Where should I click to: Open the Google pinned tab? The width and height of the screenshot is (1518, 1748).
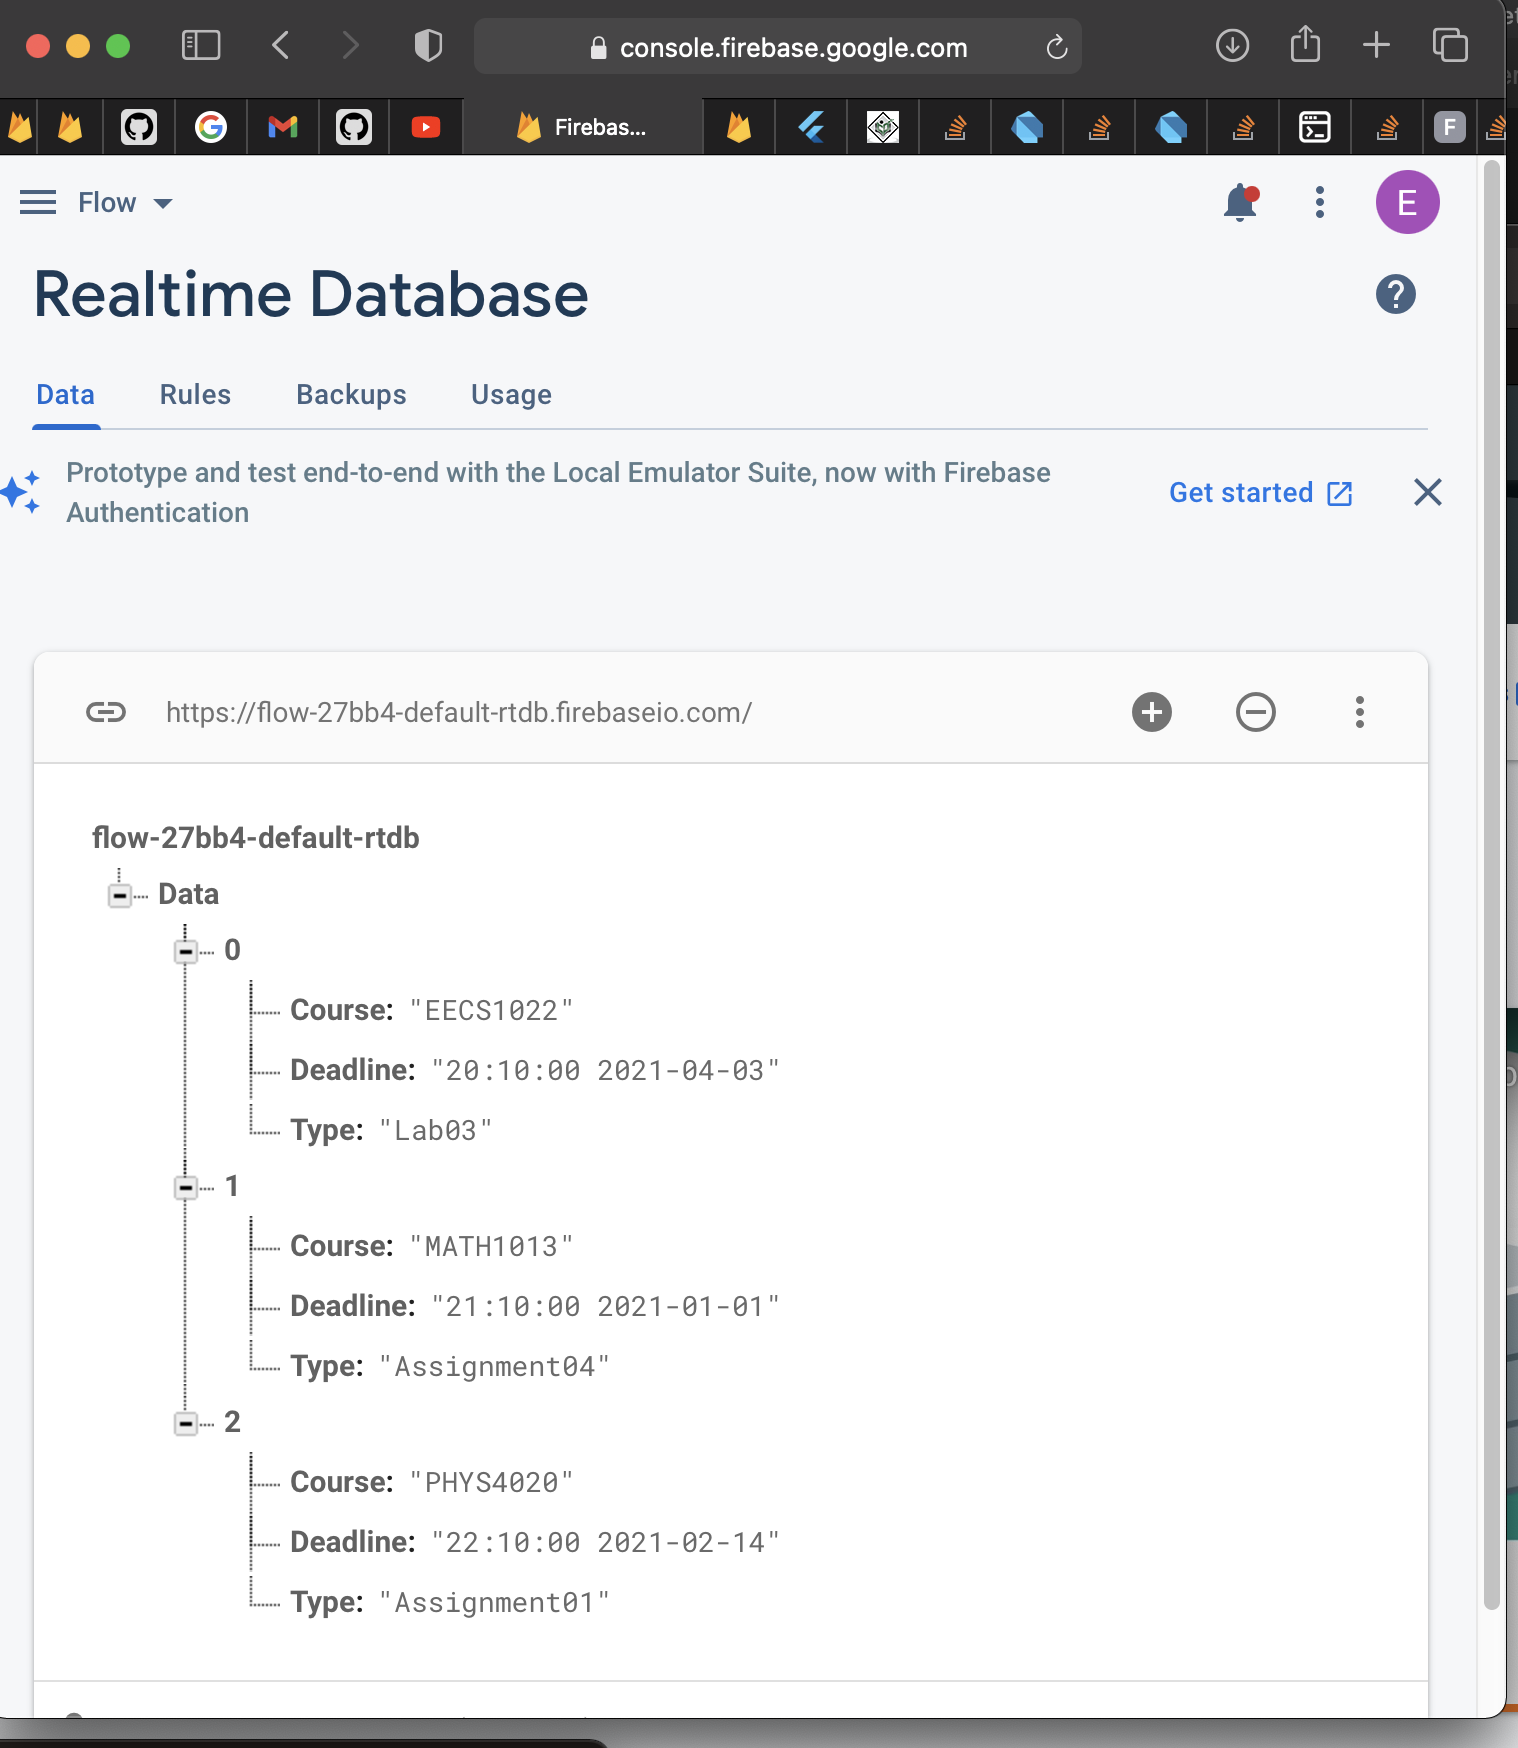click(211, 127)
